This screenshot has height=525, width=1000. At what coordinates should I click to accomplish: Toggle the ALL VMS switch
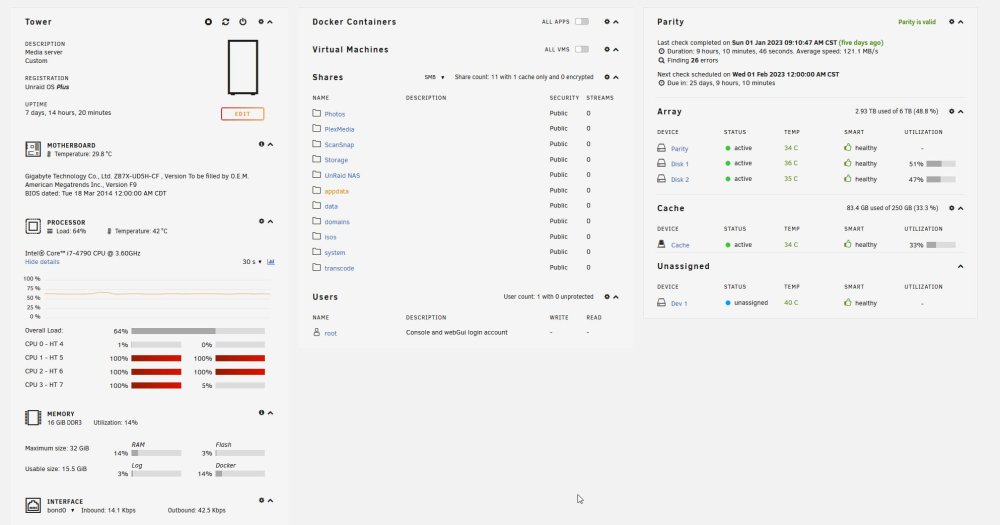[582, 49]
